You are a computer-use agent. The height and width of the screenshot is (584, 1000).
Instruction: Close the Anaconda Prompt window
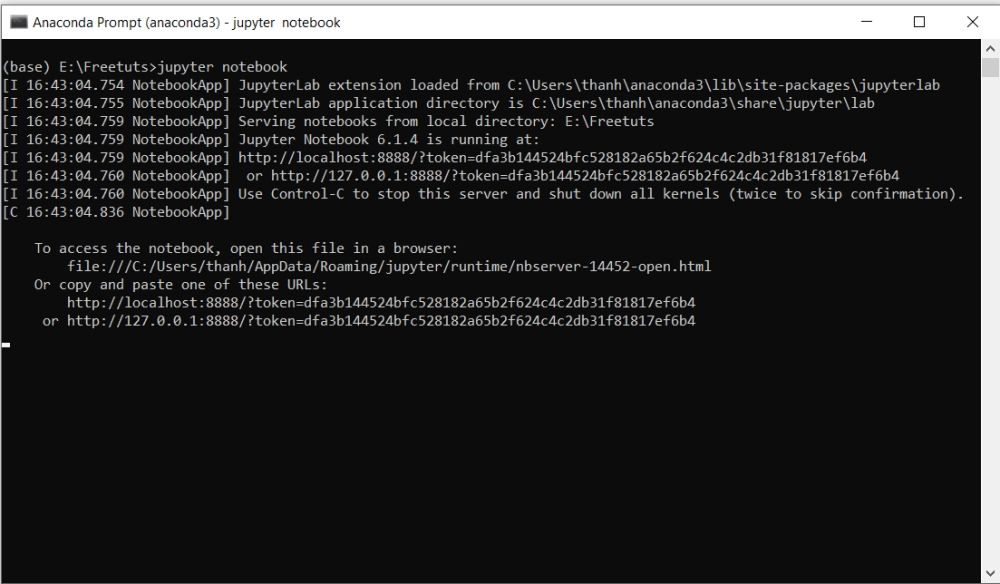click(972, 22)
